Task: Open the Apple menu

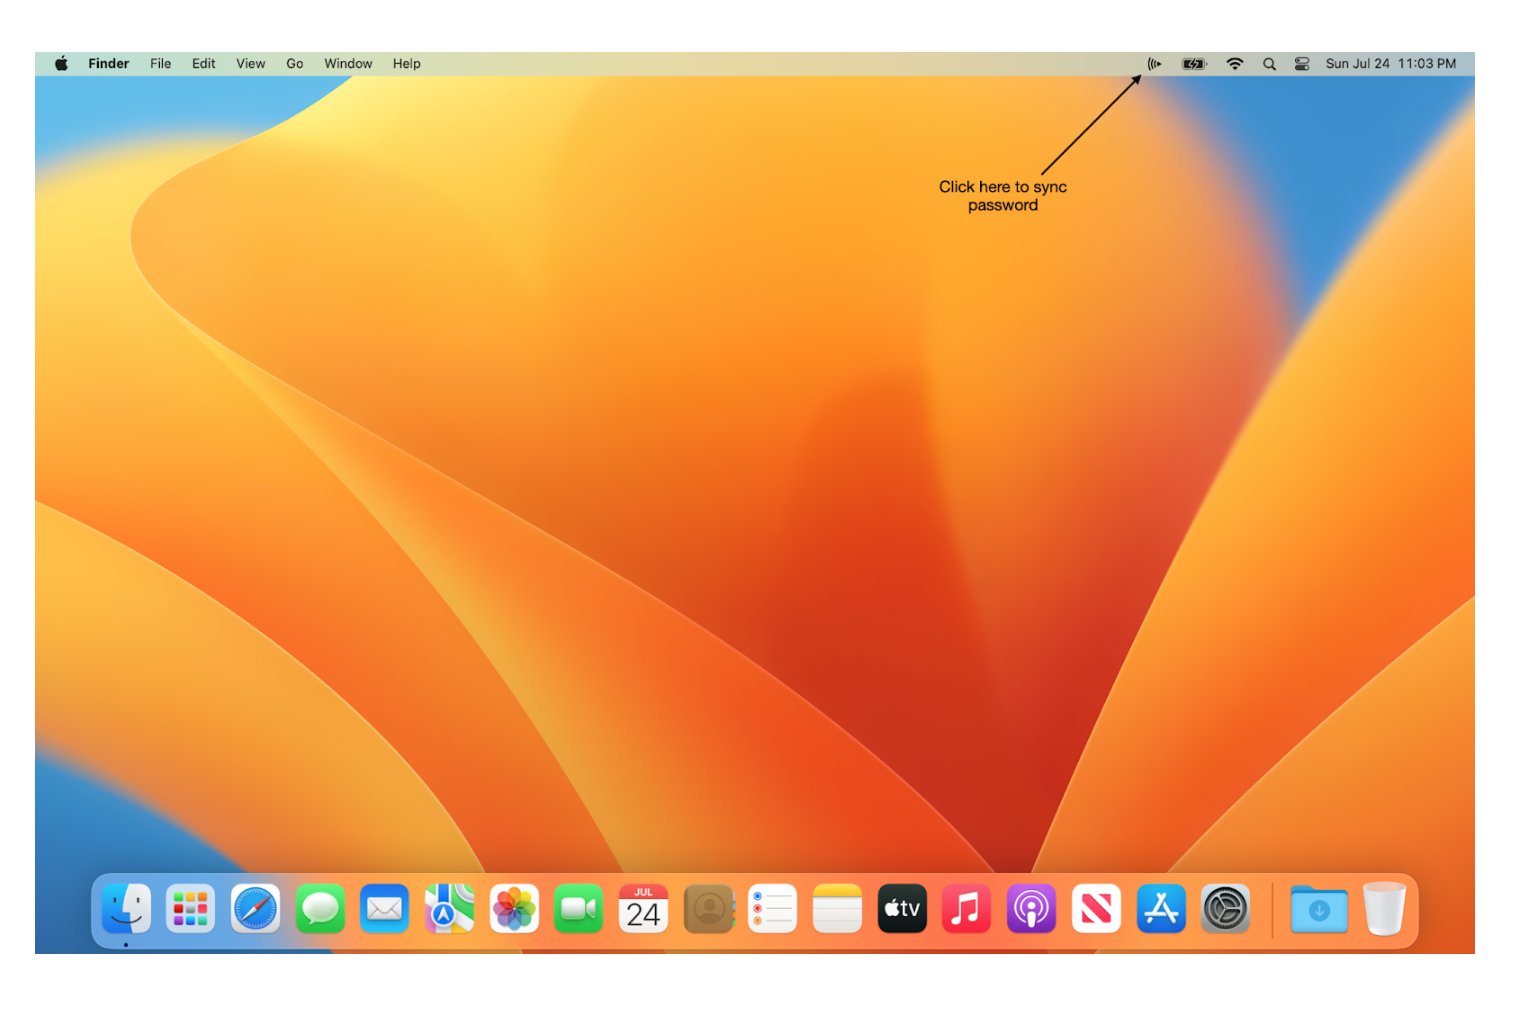Action: 61,64
